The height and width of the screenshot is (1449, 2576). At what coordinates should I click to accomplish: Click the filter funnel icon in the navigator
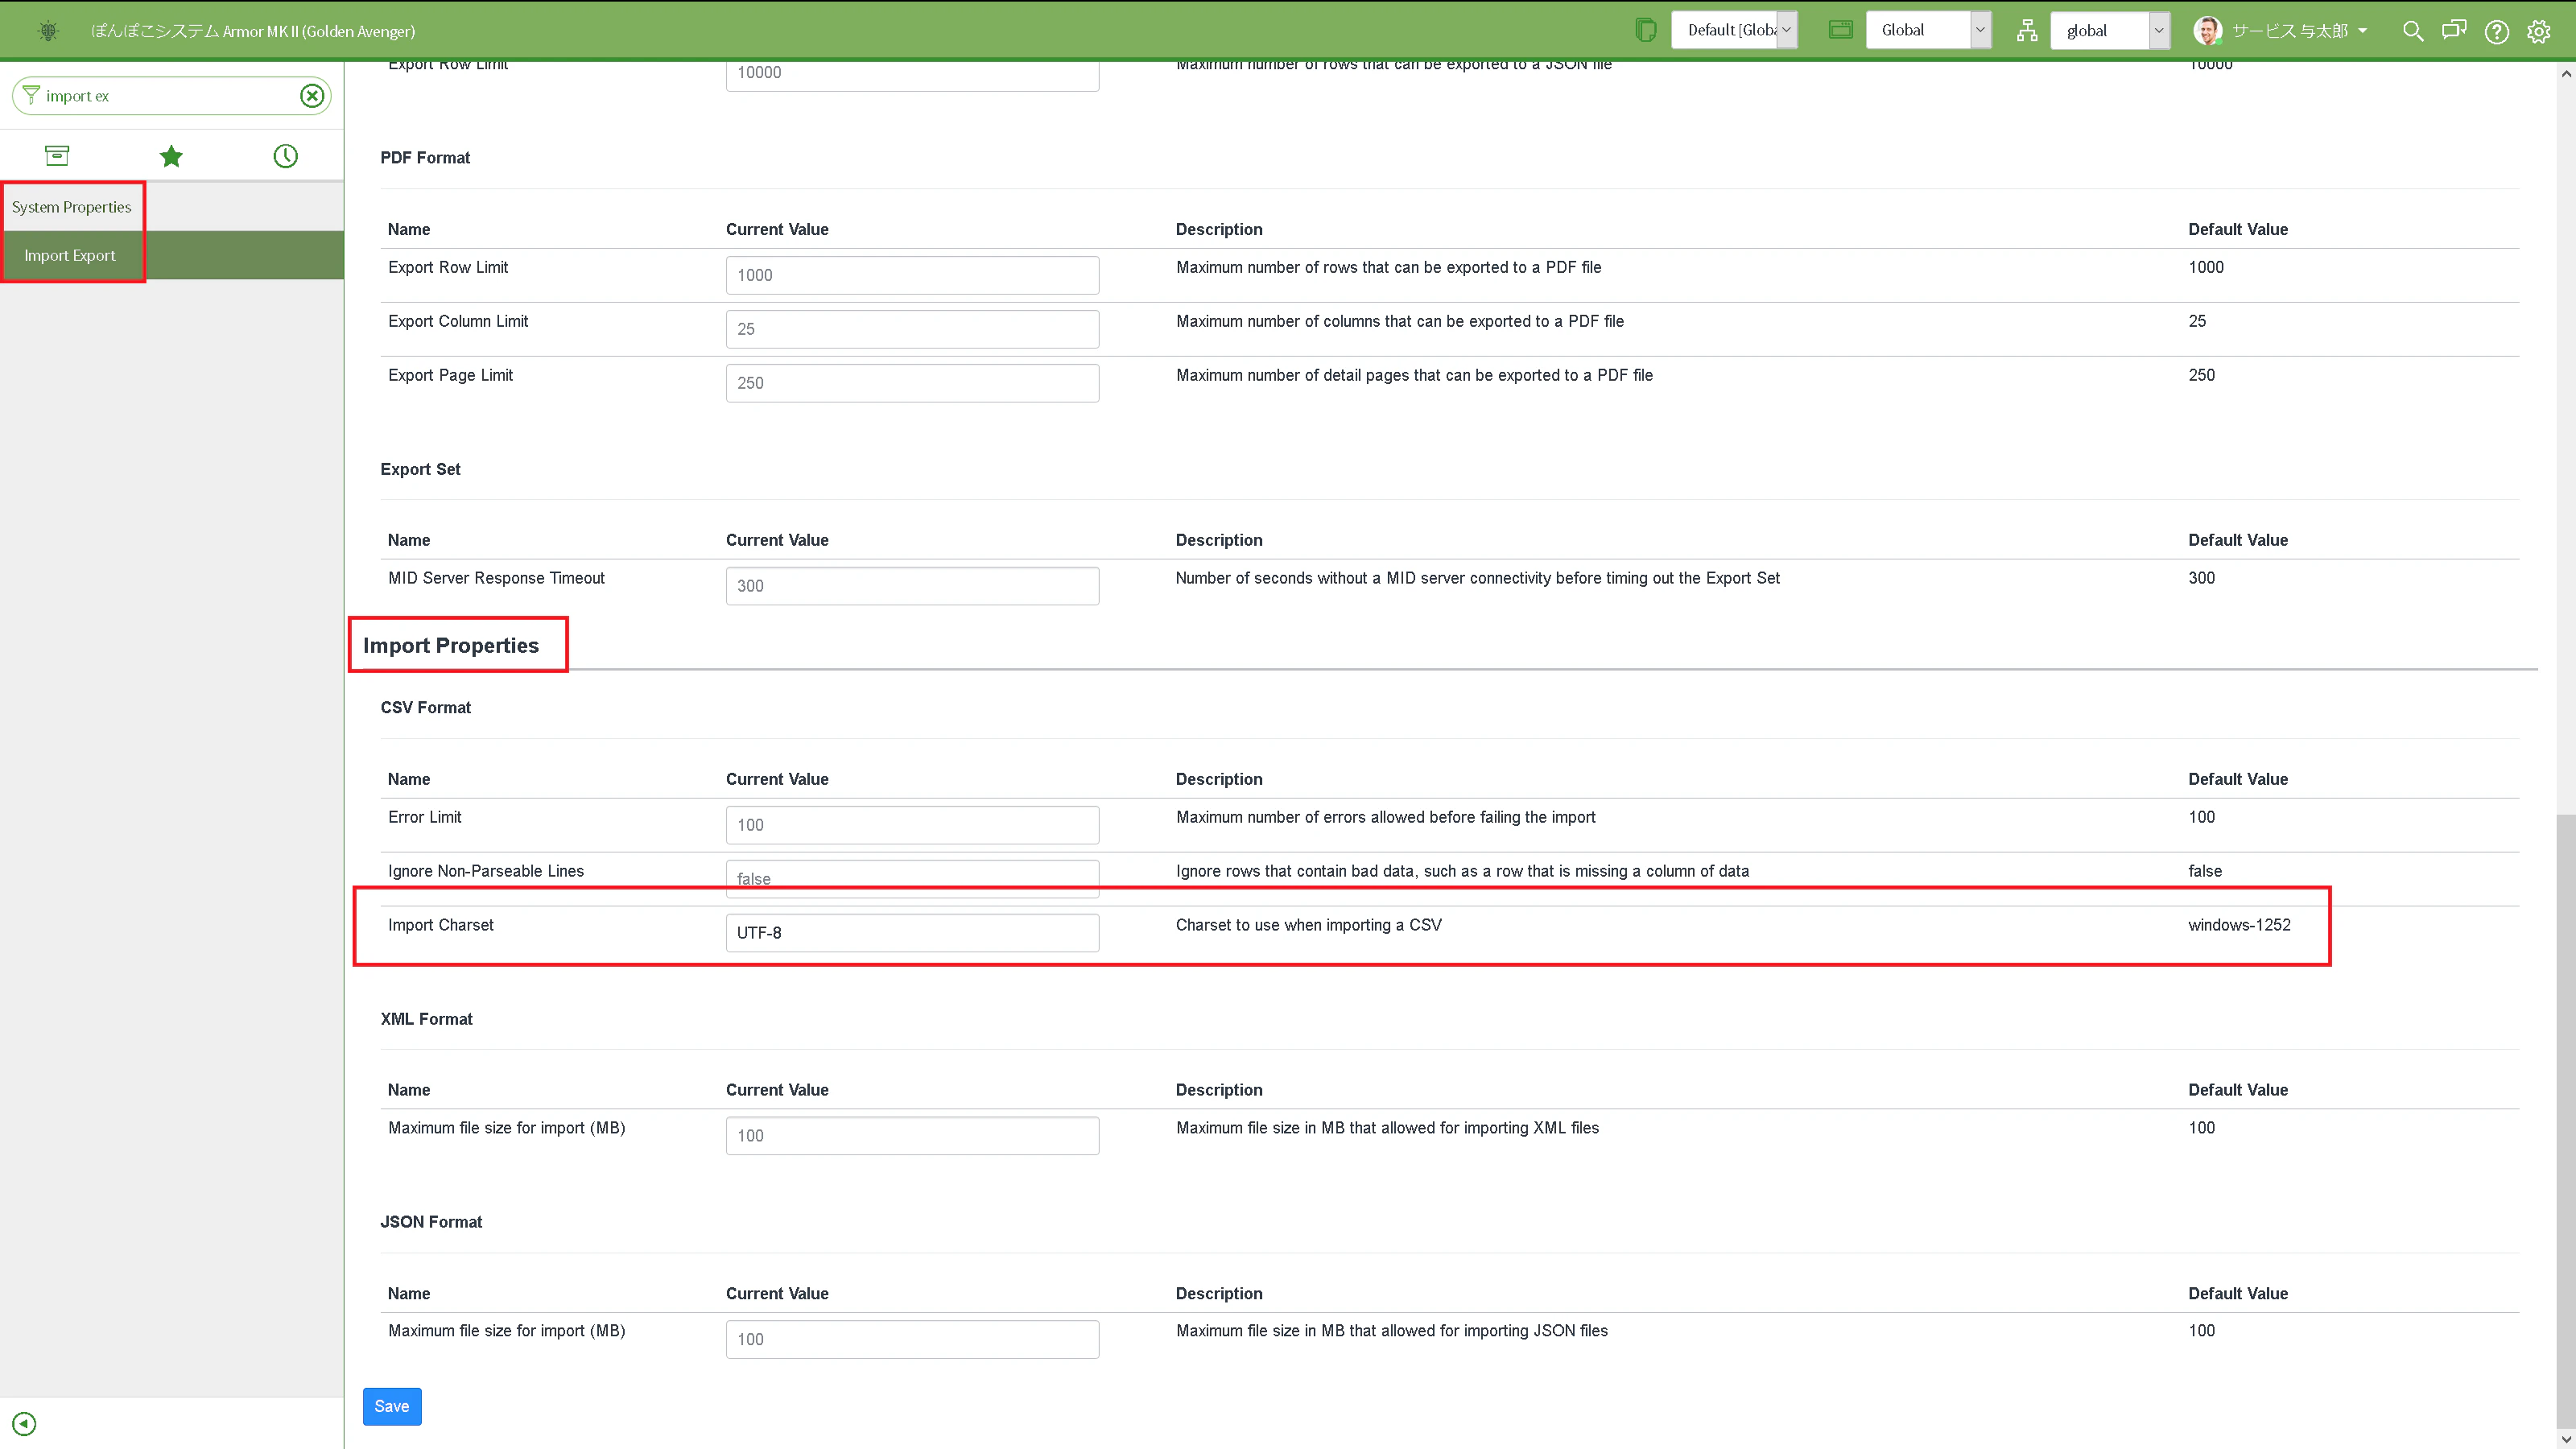[31, 95]
